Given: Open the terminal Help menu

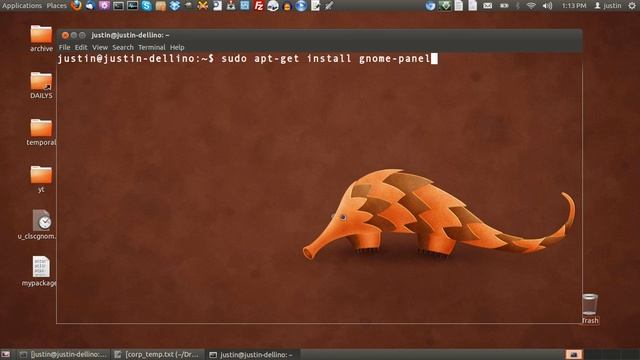Looking at the screenshot, I should 177,47.
